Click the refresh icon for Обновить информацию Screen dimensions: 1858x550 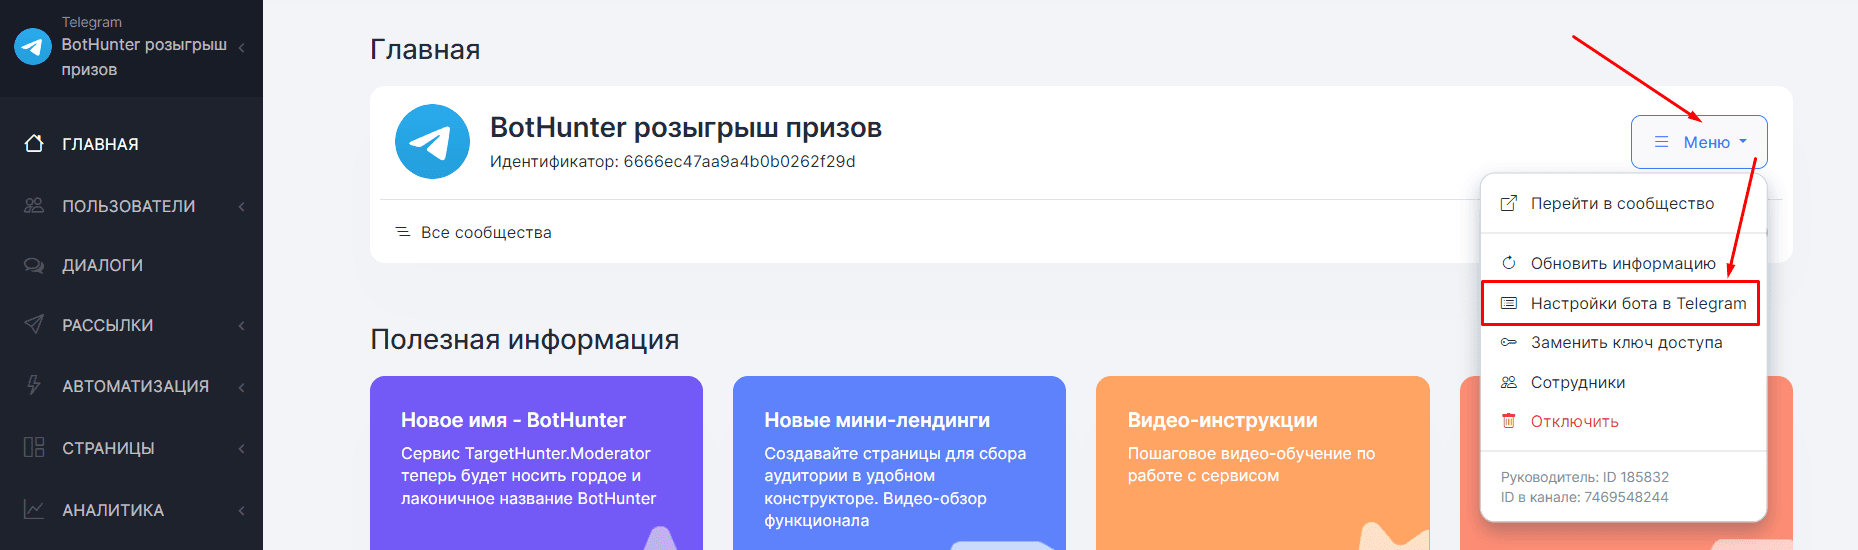[1509, 262]
